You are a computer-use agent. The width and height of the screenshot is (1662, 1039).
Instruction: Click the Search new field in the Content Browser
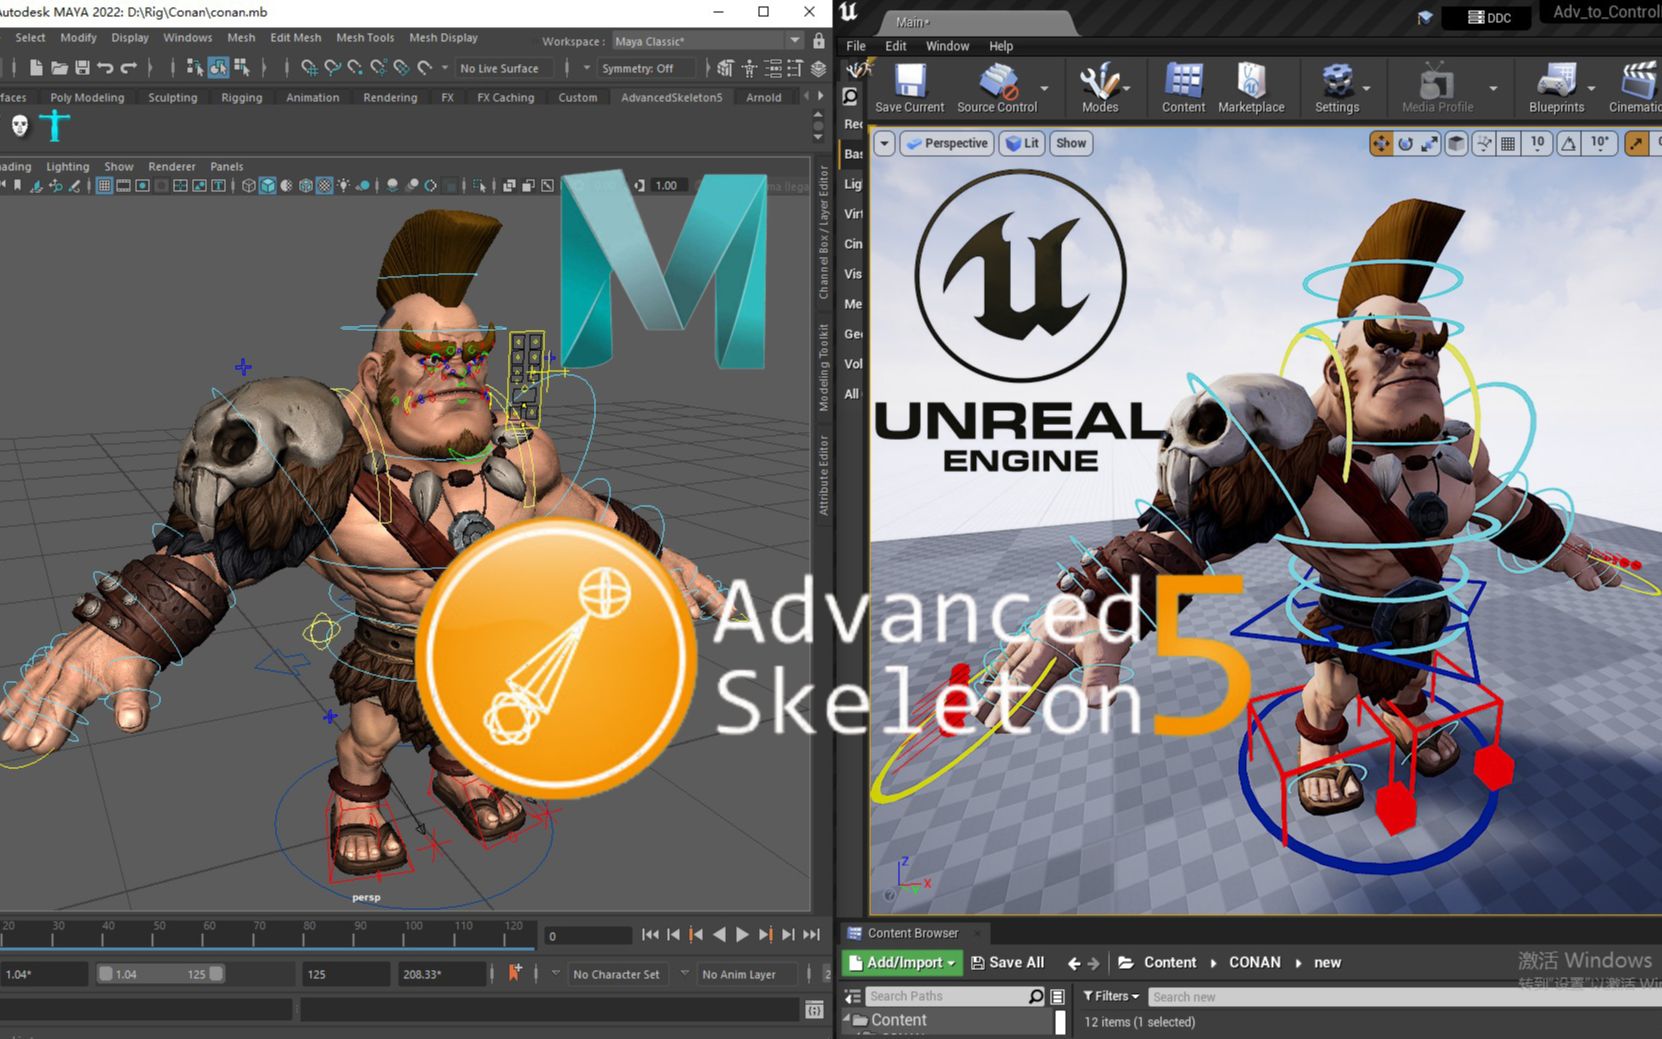(x=1250, y=996)
